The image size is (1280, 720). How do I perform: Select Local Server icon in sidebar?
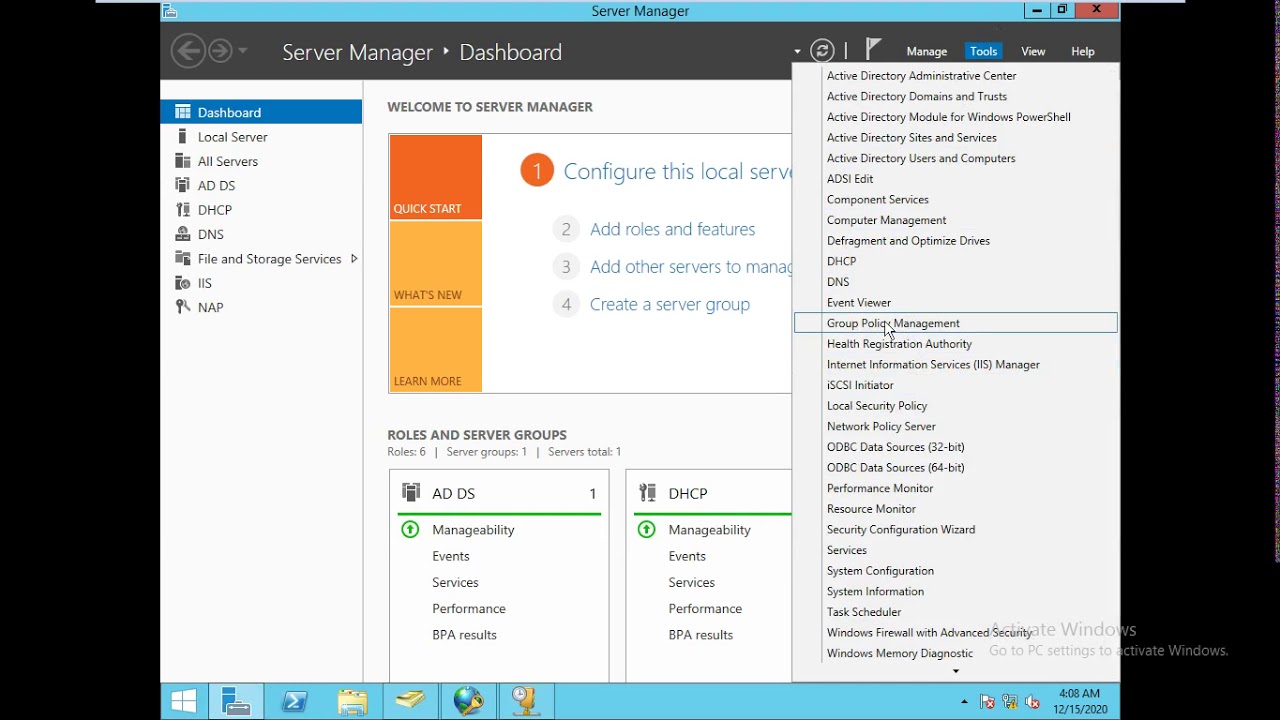[x=182, y=136]
